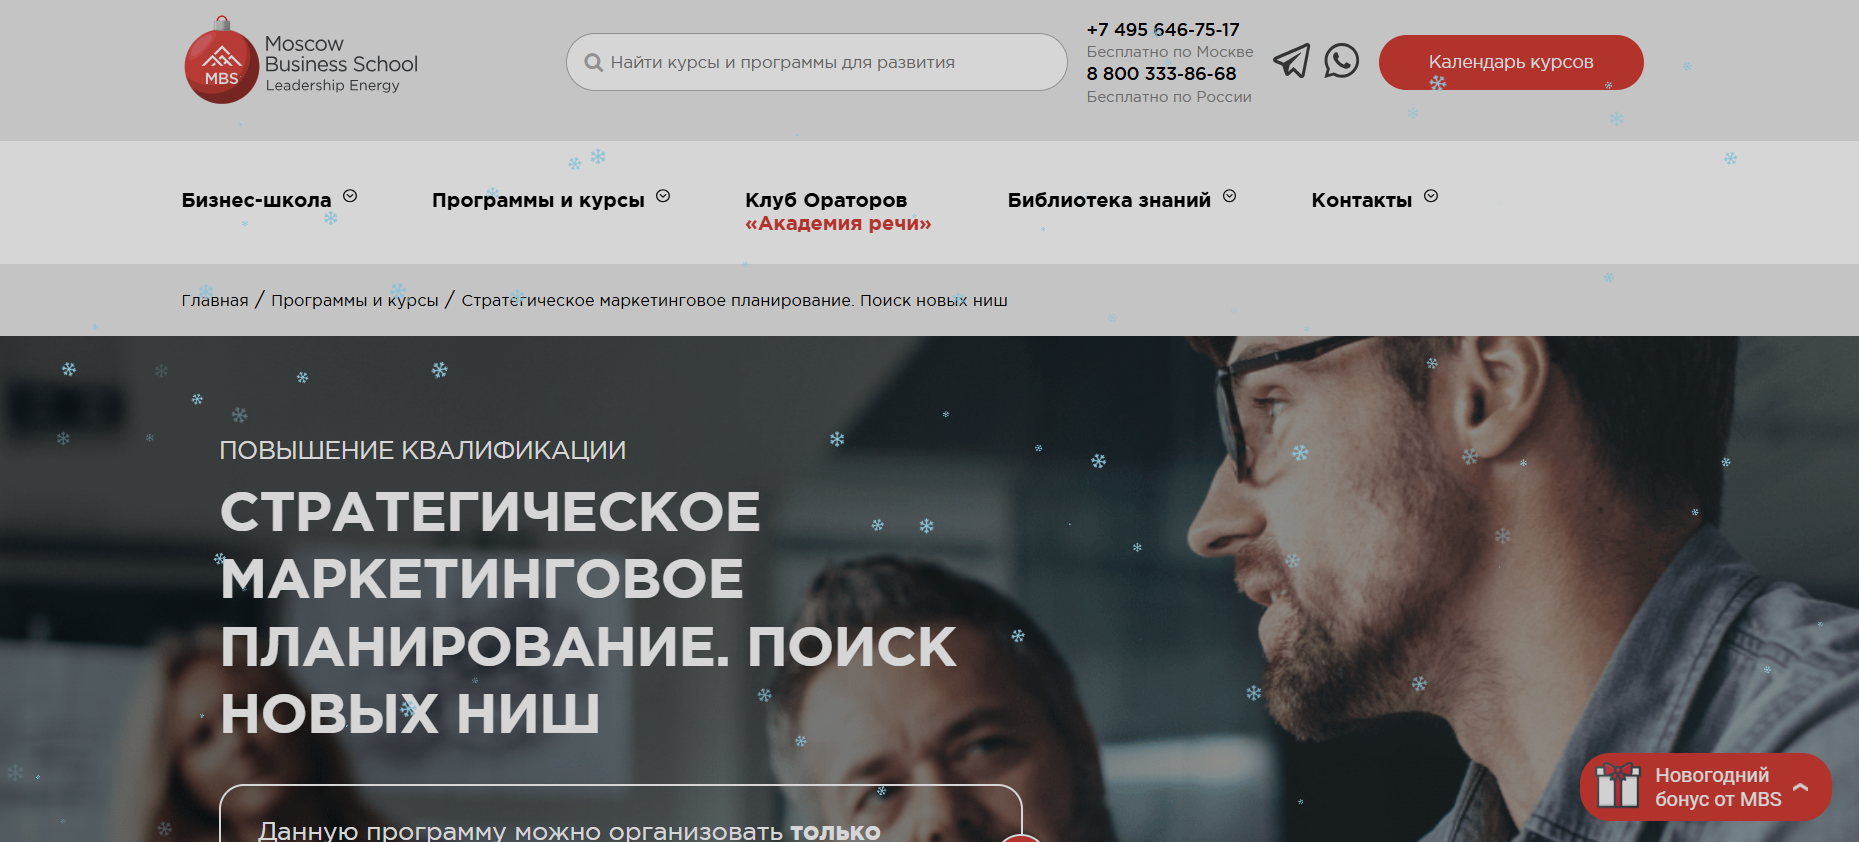Expand the Библиотека знаний dropdown arrow

tap(1230, 196)
